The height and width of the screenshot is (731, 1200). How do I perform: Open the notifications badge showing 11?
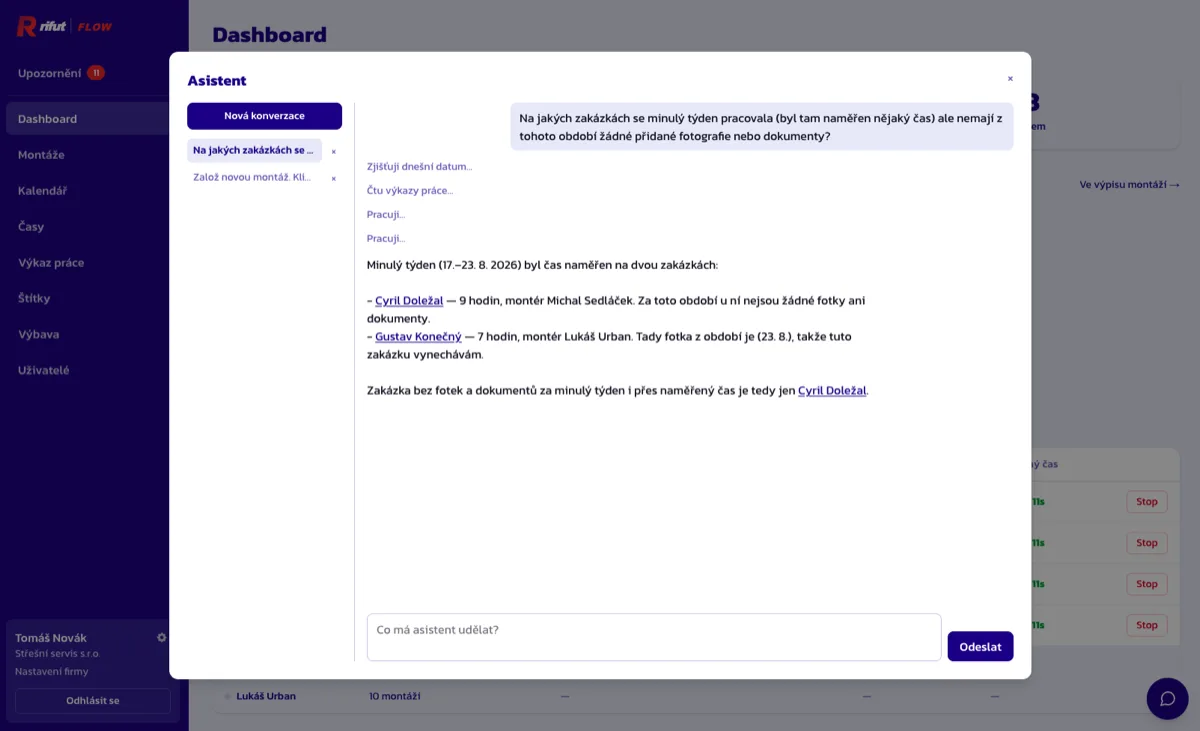96,73
